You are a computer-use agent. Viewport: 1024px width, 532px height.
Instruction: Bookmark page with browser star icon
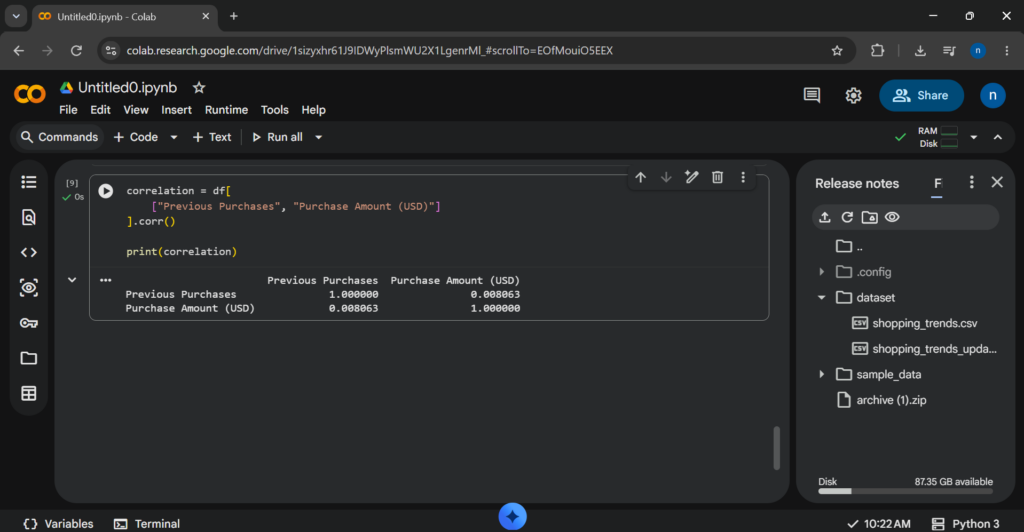click(837, 50)
